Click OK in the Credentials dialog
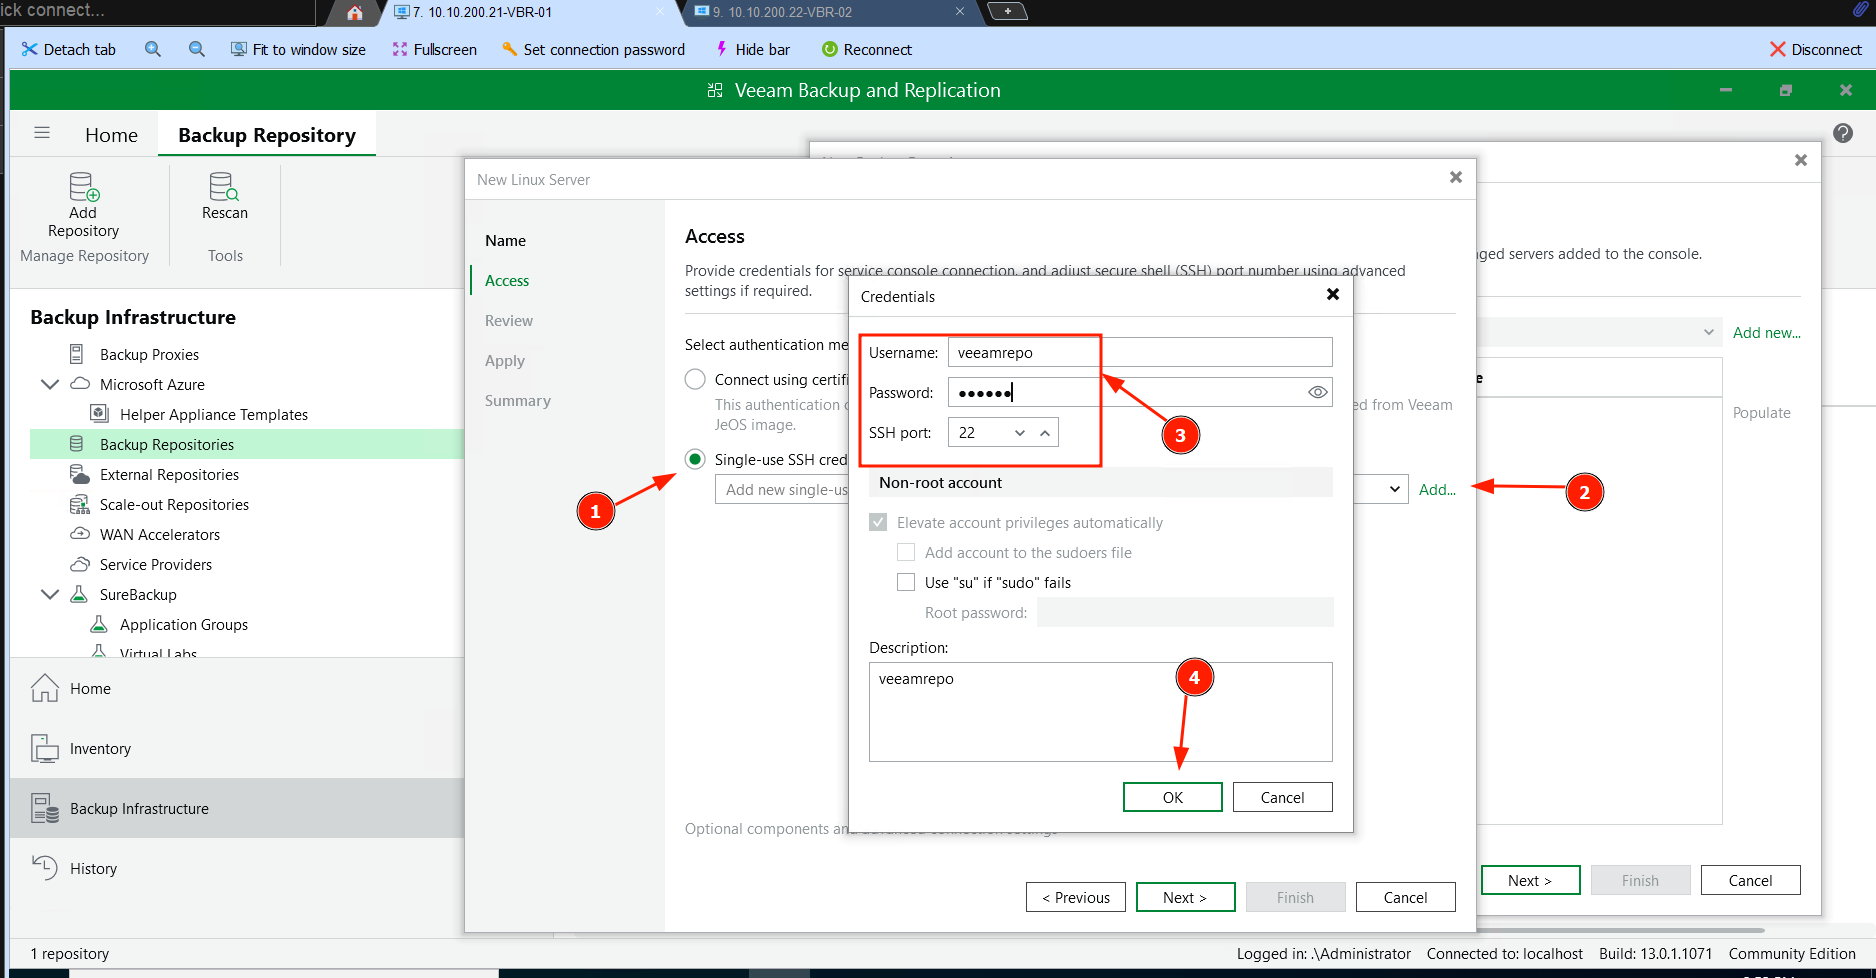1876x978 pixels. (1173, 797)
